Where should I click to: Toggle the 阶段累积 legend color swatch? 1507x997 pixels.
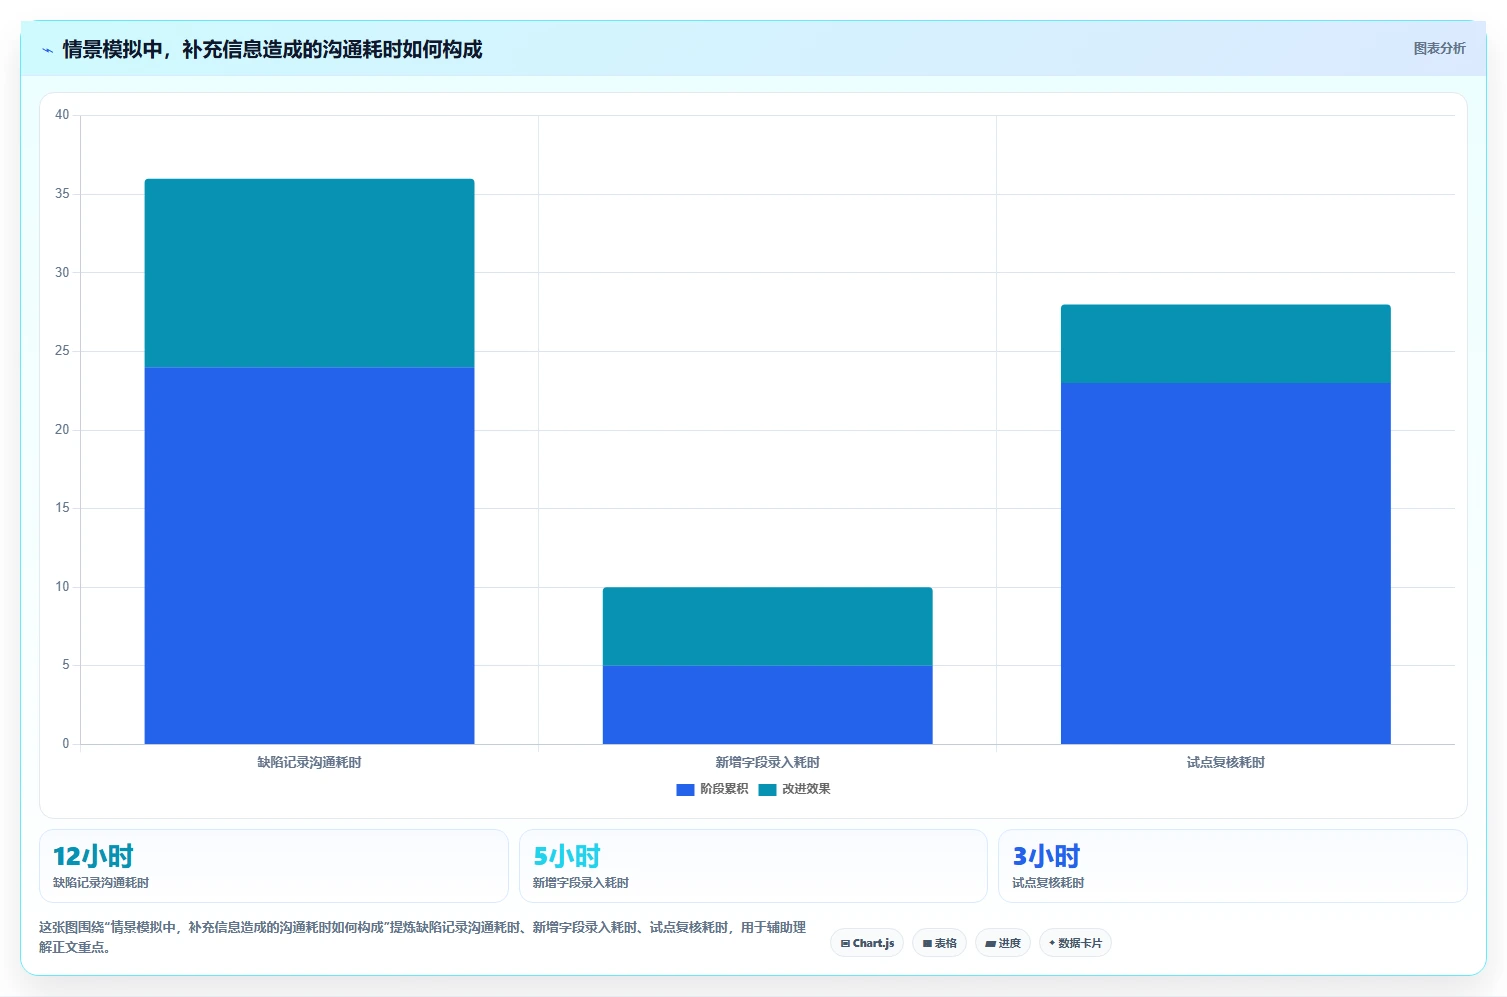685,789
